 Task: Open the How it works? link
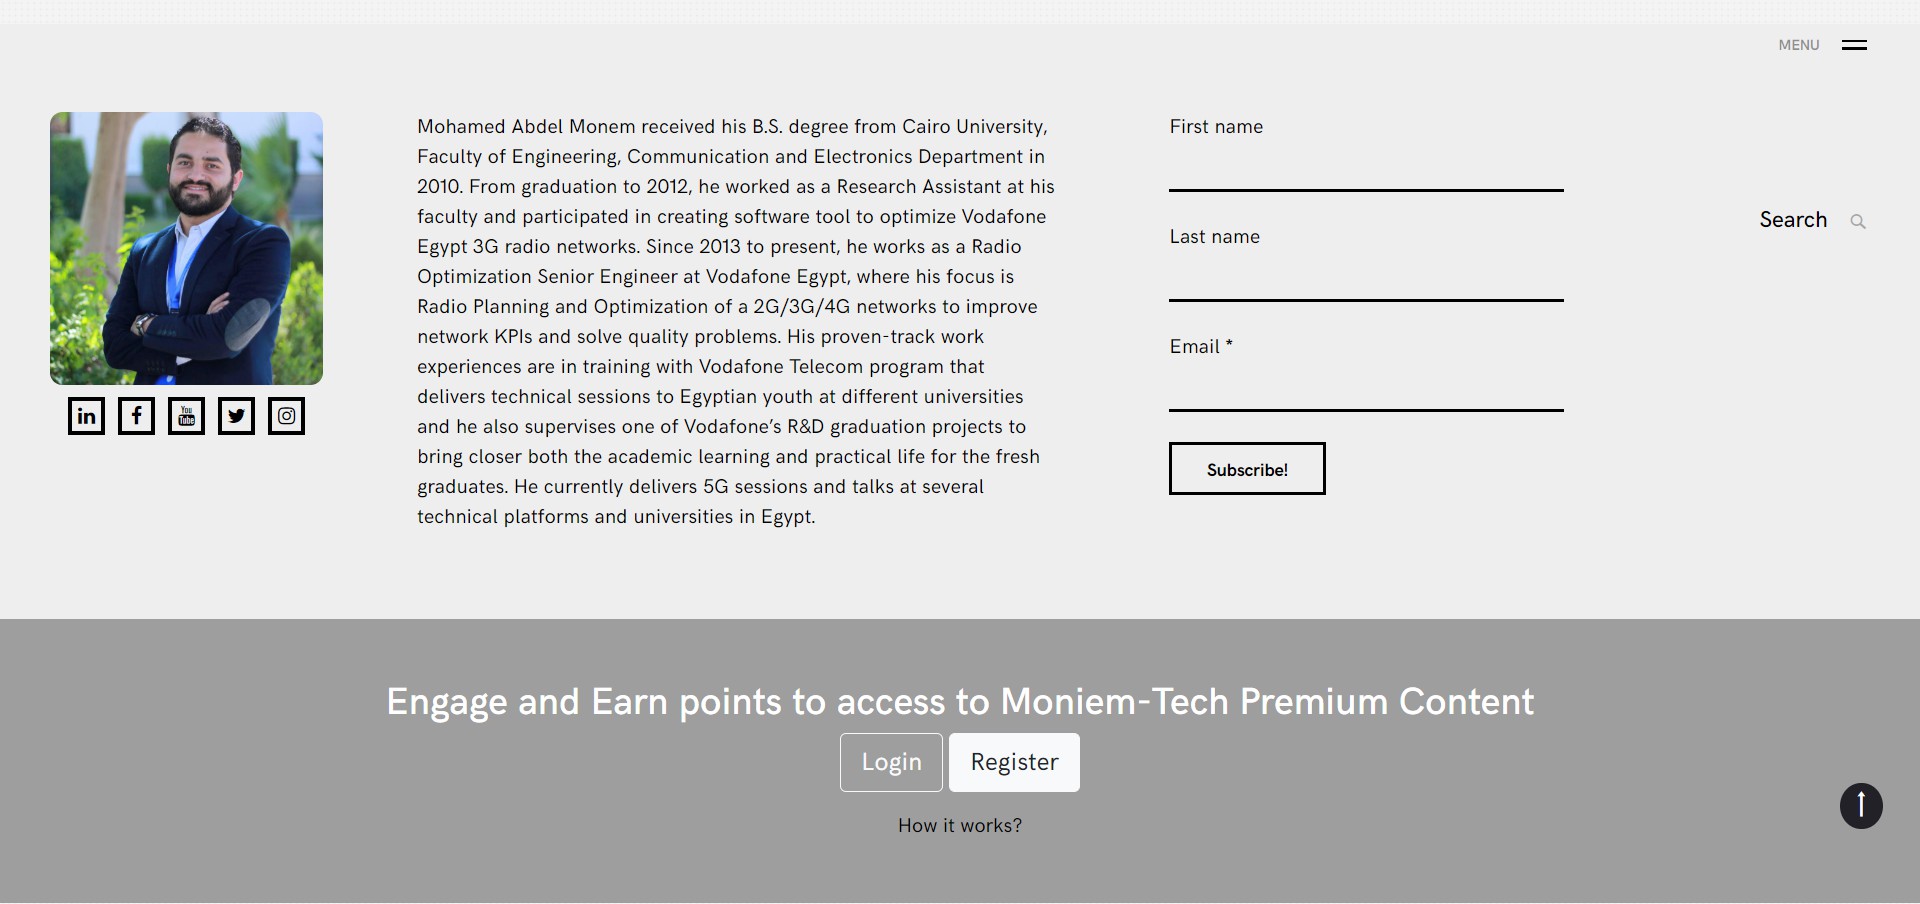(960, 825)
